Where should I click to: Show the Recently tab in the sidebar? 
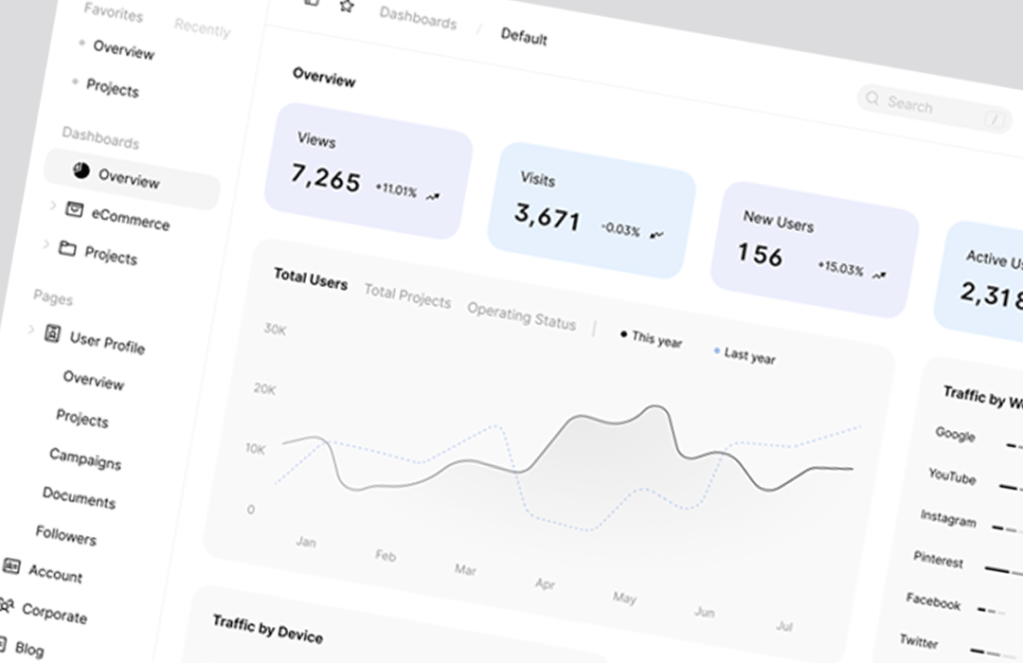click(202, 28)
